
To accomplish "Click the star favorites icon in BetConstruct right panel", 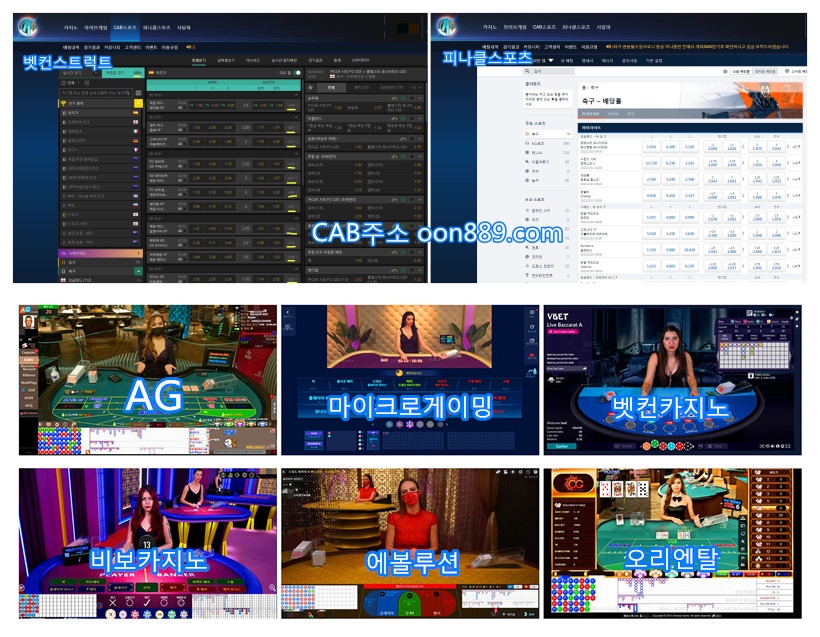I will (x=311, y=87).
